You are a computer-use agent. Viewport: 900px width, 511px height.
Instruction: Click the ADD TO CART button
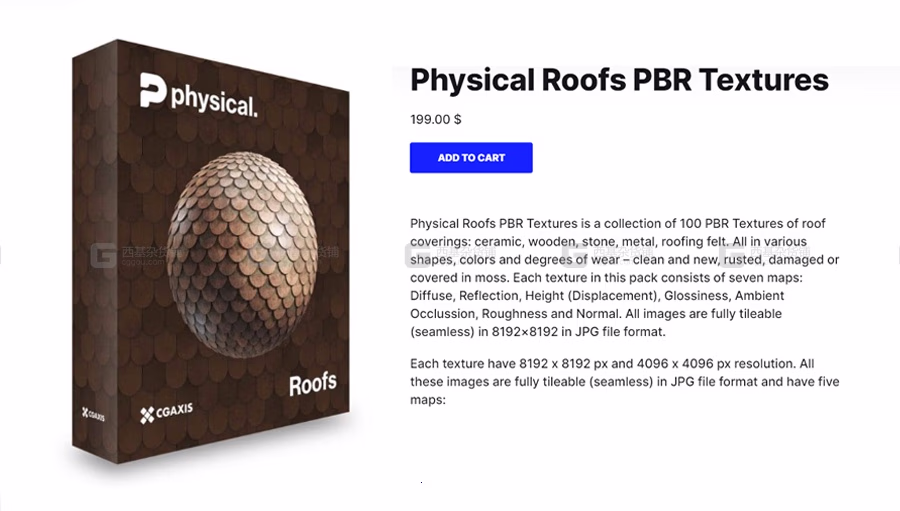471,157
